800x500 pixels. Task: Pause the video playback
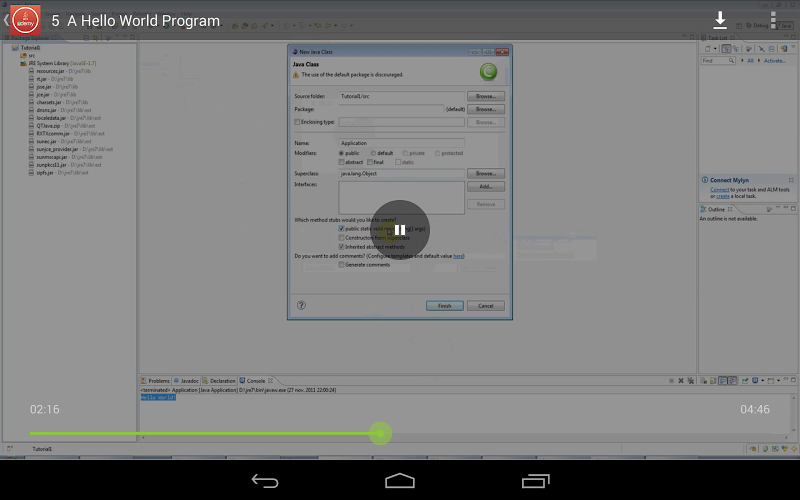[400, 230]
